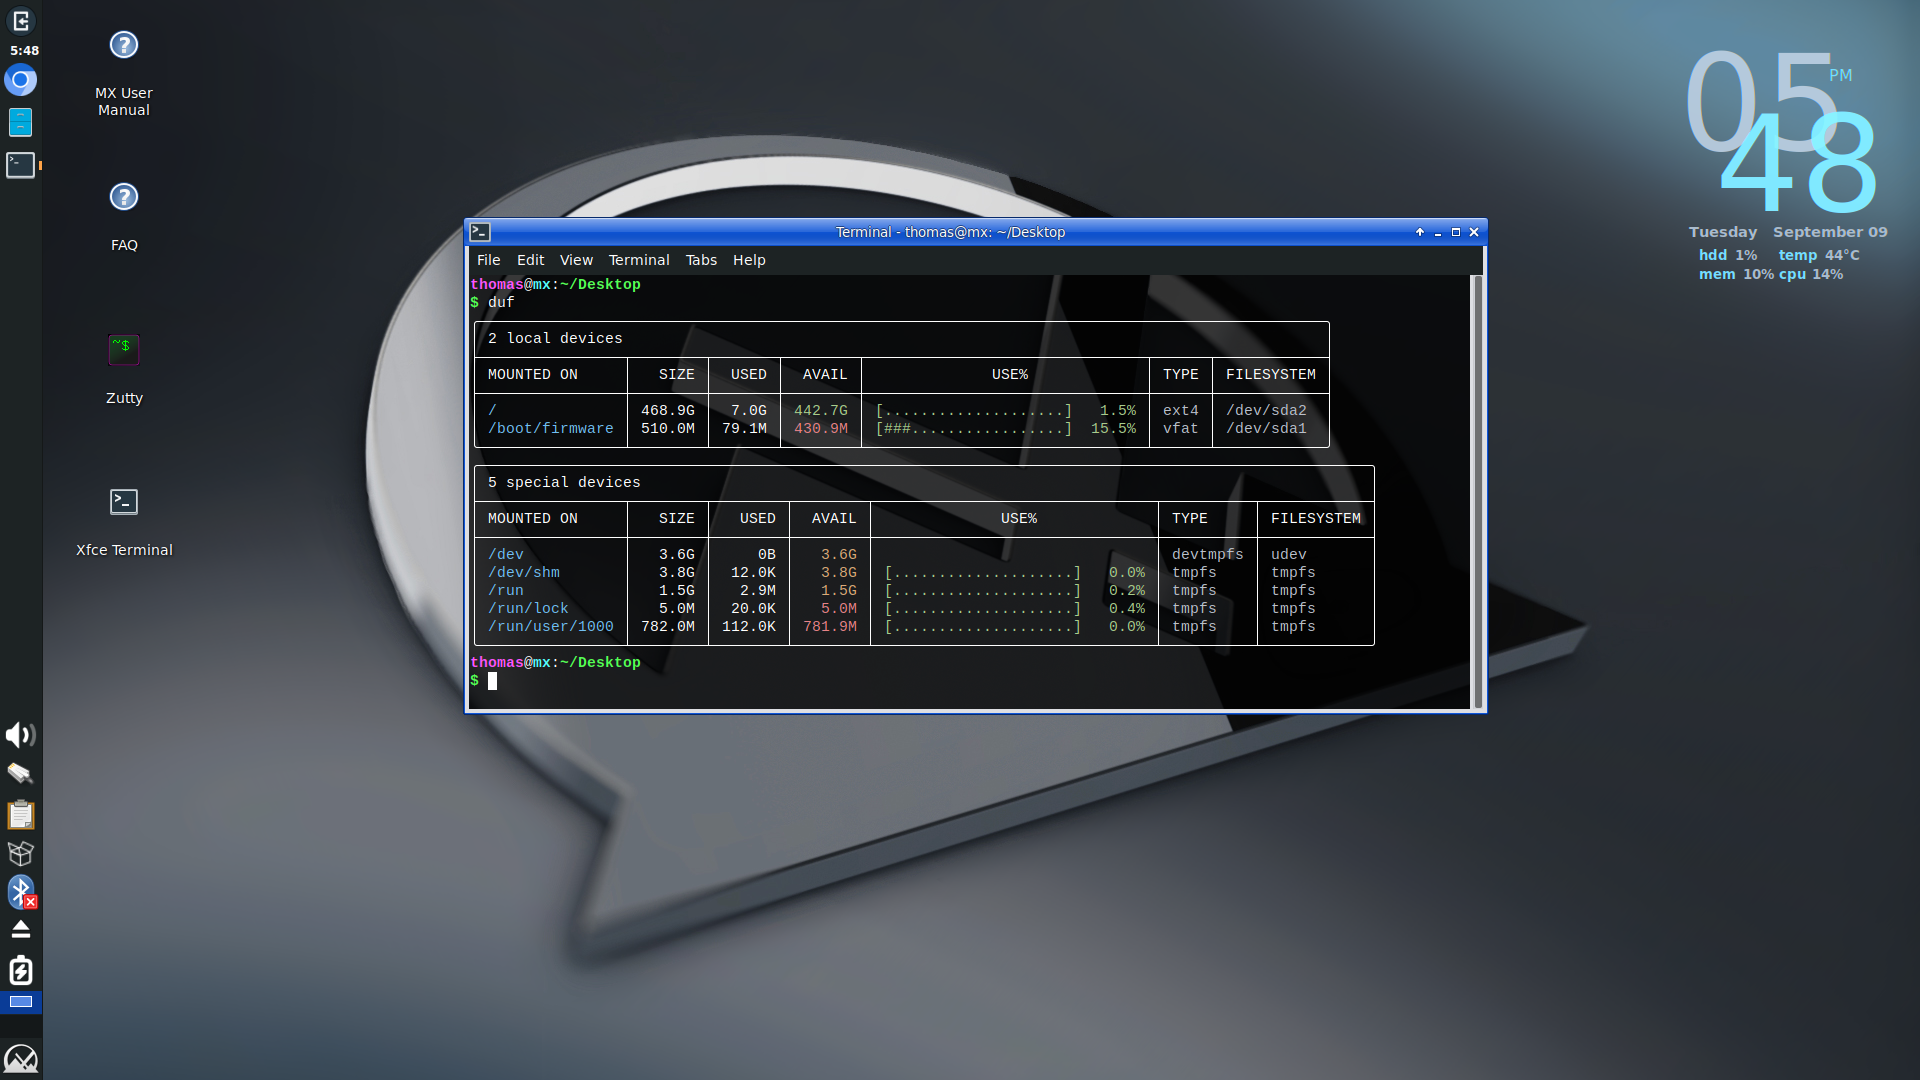Open the MX User Manual desktop shortcut
Image resolution: width=1920 pixels, height=1080 pixels.
(123, 45)
